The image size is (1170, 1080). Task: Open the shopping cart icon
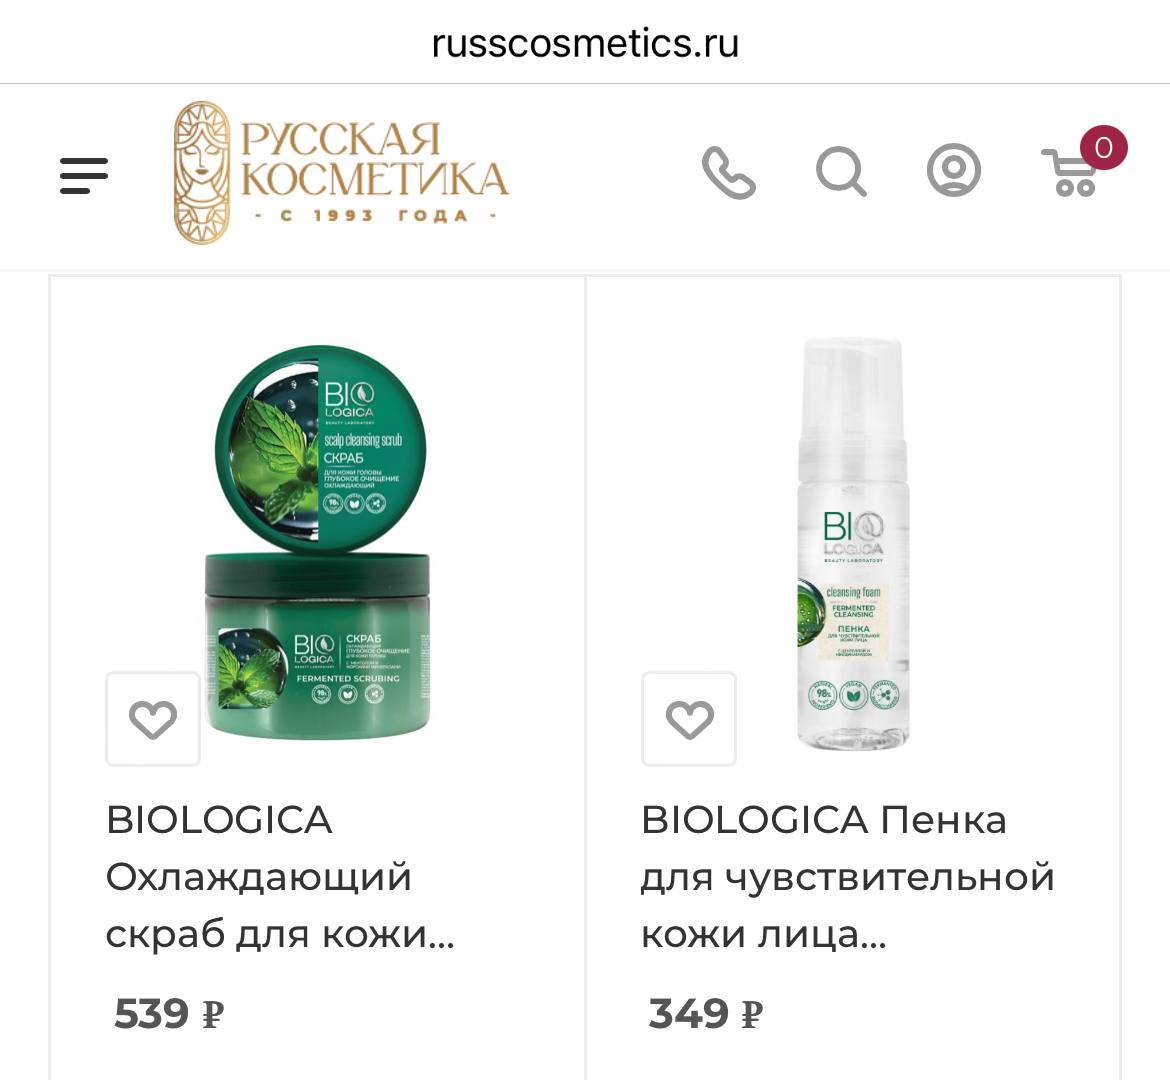click(x=1070, y=172)
